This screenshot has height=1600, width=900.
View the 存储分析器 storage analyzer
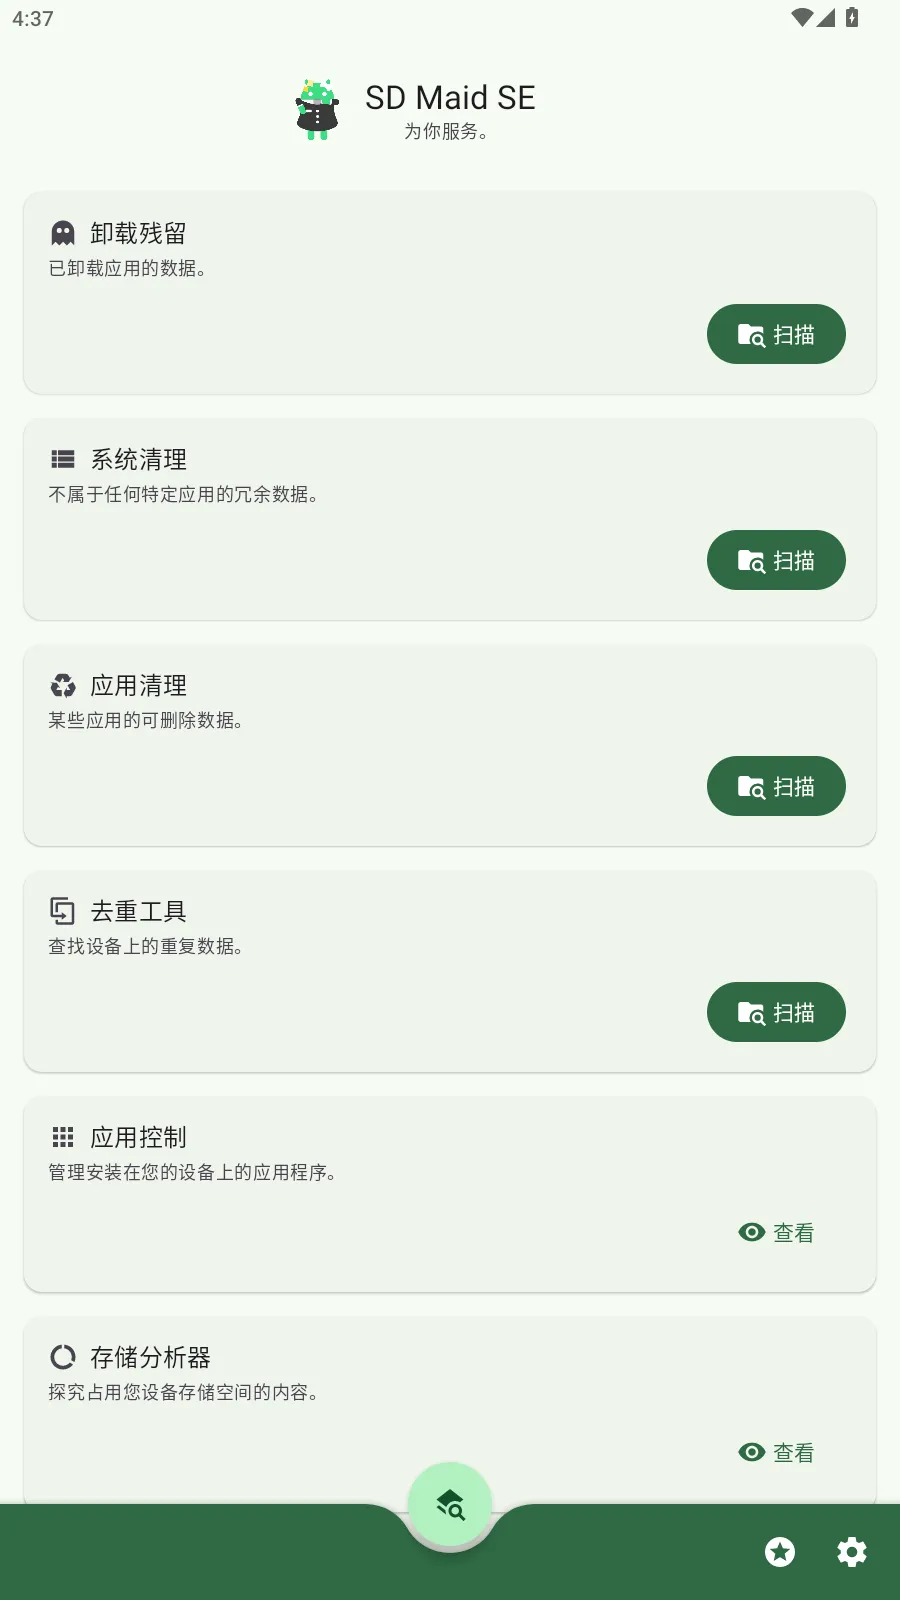pos(776,1452)
